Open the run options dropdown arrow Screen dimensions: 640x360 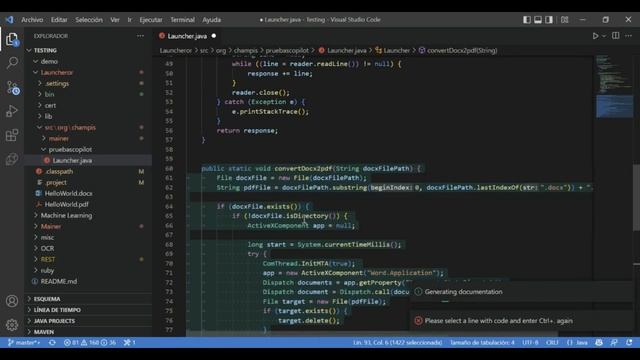click(604, 36)
